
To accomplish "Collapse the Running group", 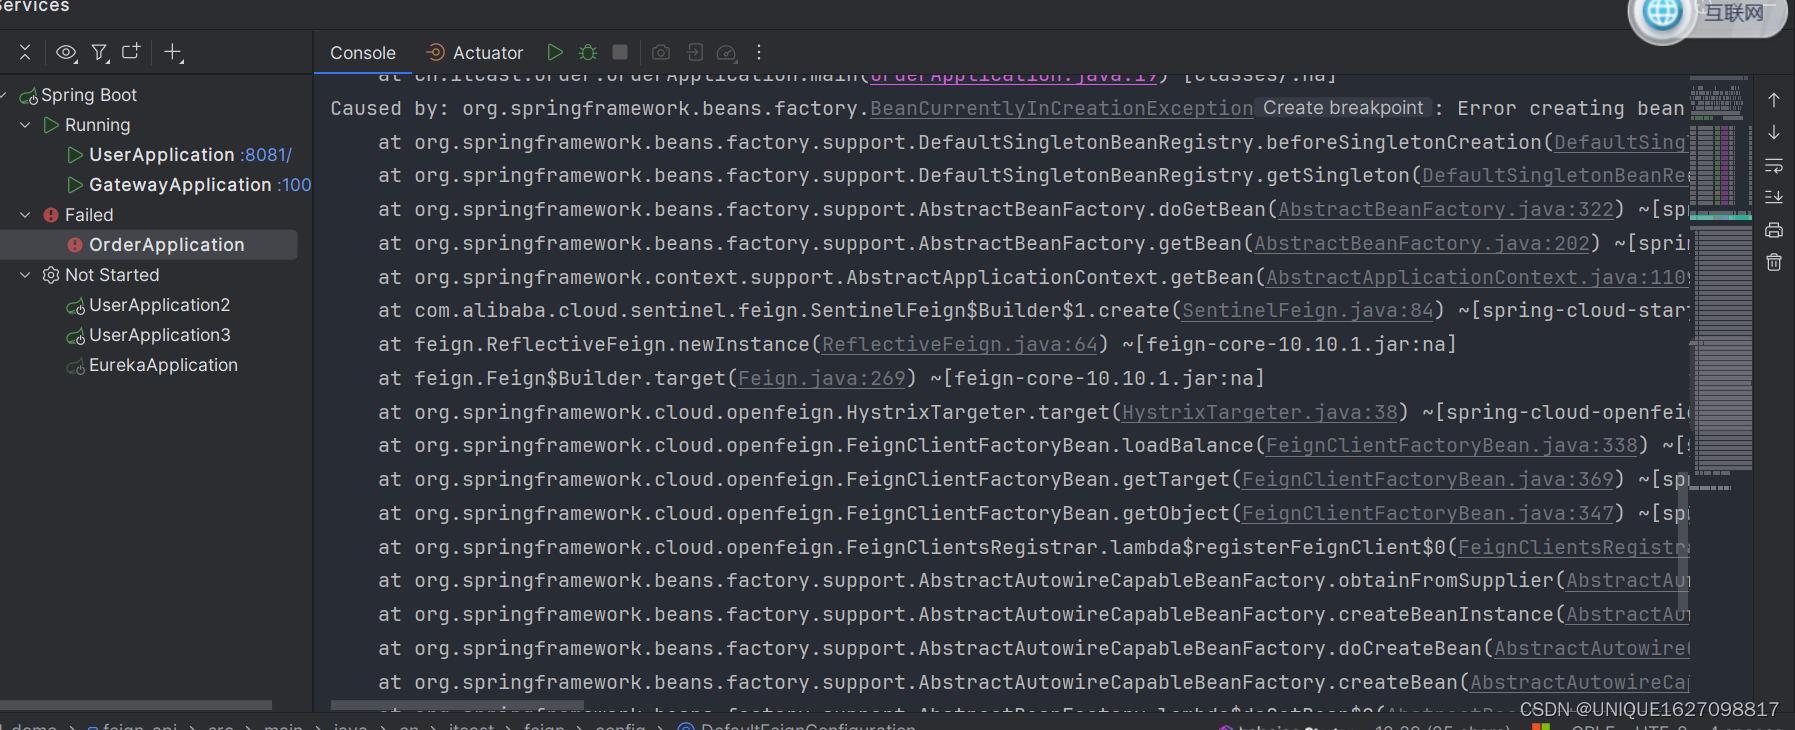I will (x=25, y=125).
